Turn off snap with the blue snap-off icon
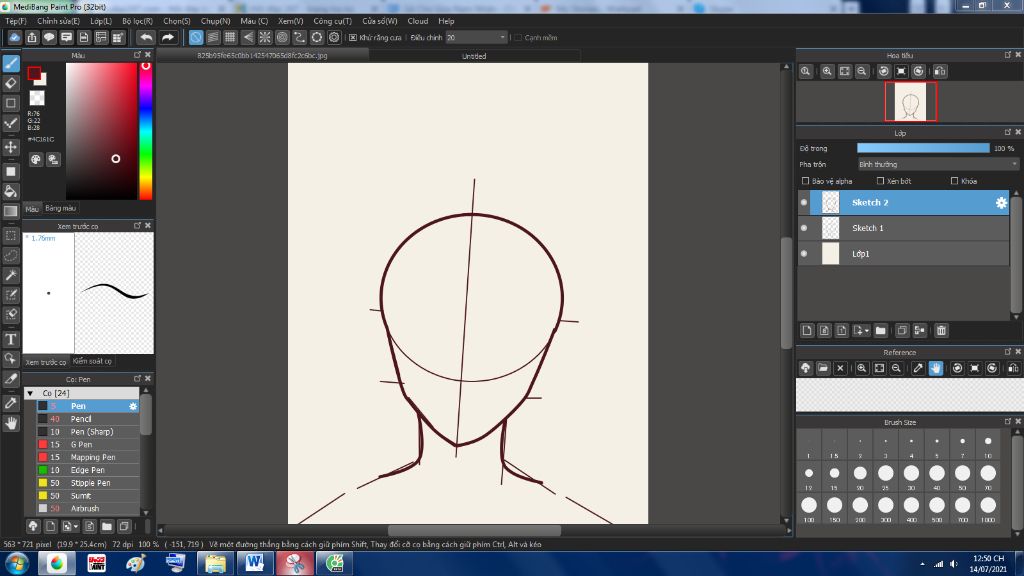Image resolution: width=1024 pixels, height=576 pixels. [195, 37]
